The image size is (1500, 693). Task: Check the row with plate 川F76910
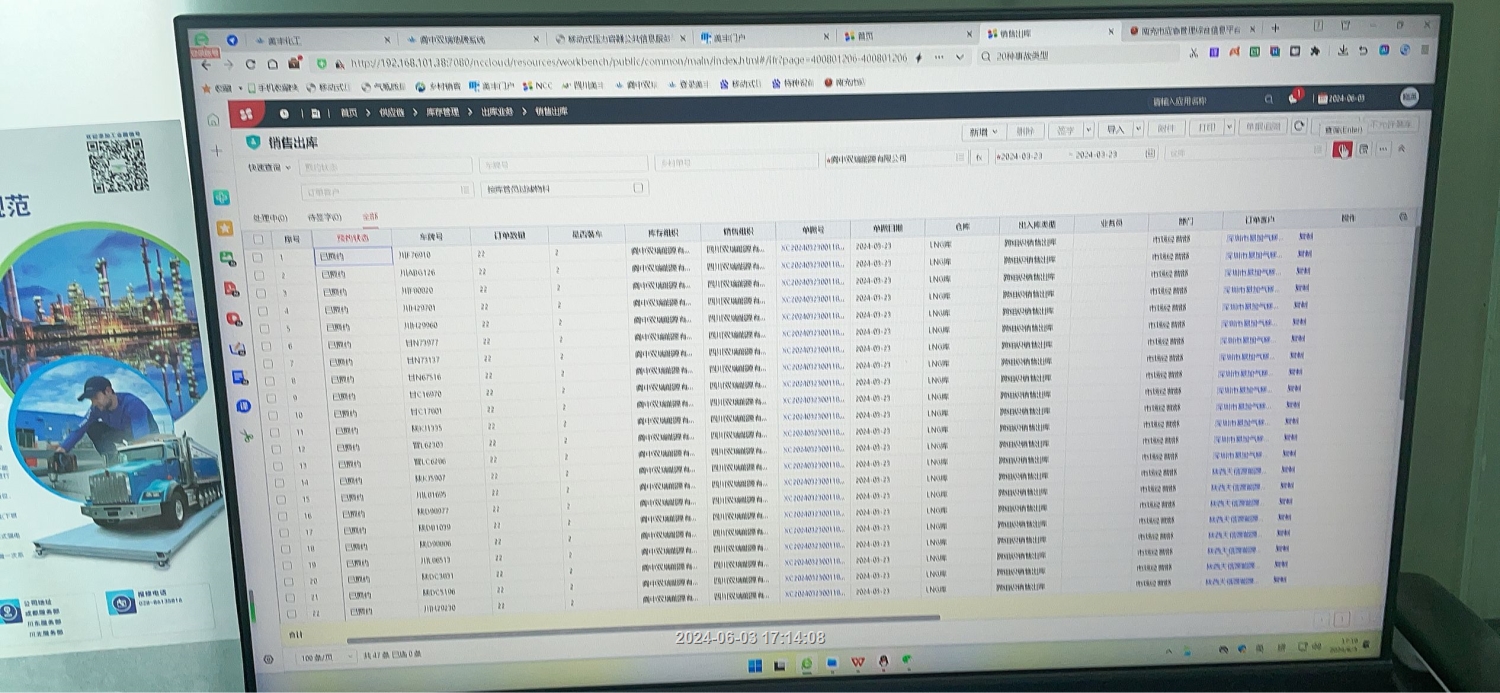(x=257, y=257)
